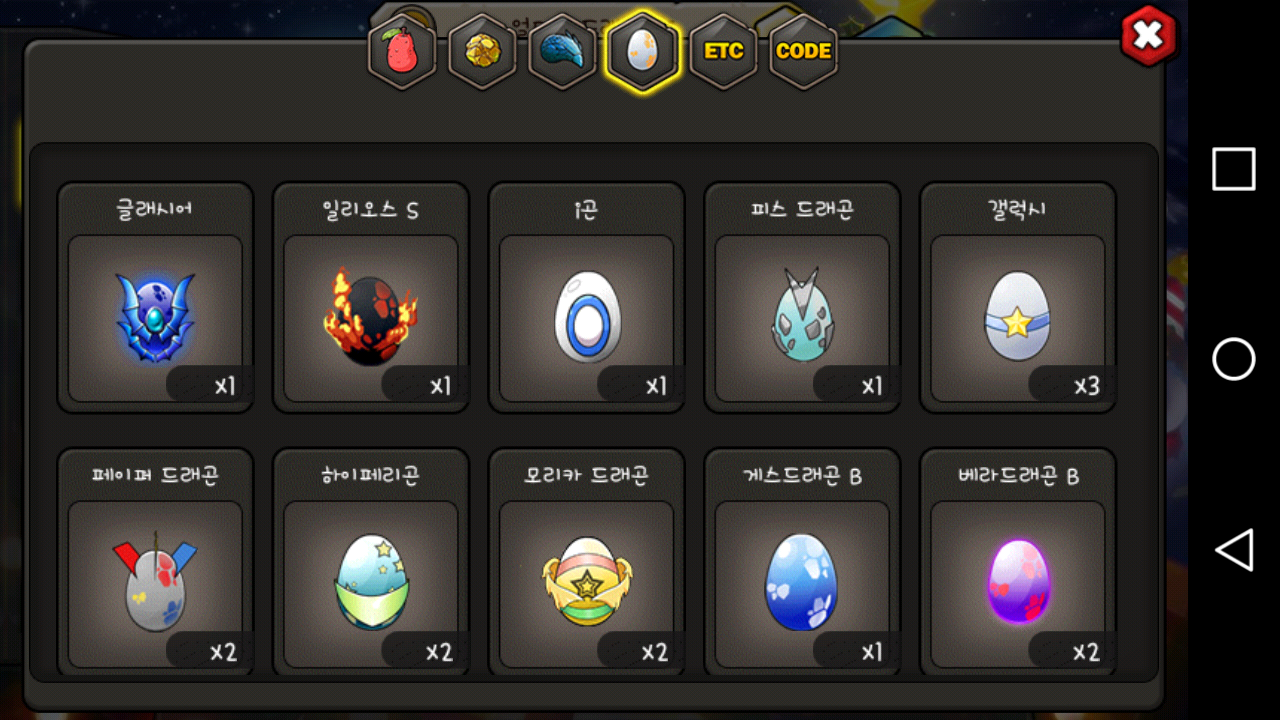Close the inventory with red X
Screen dimensions: 1280x720
click(x=1149, y=36)
